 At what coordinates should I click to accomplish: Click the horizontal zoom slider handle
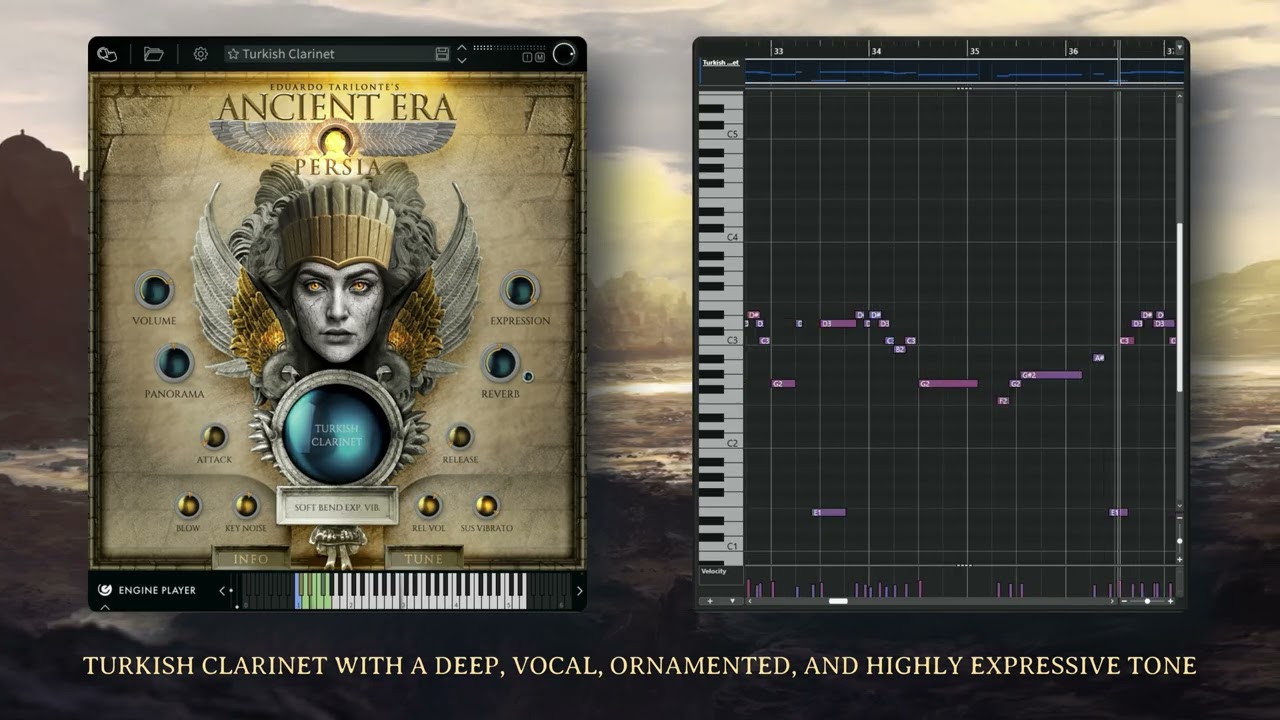(1147, 601)
